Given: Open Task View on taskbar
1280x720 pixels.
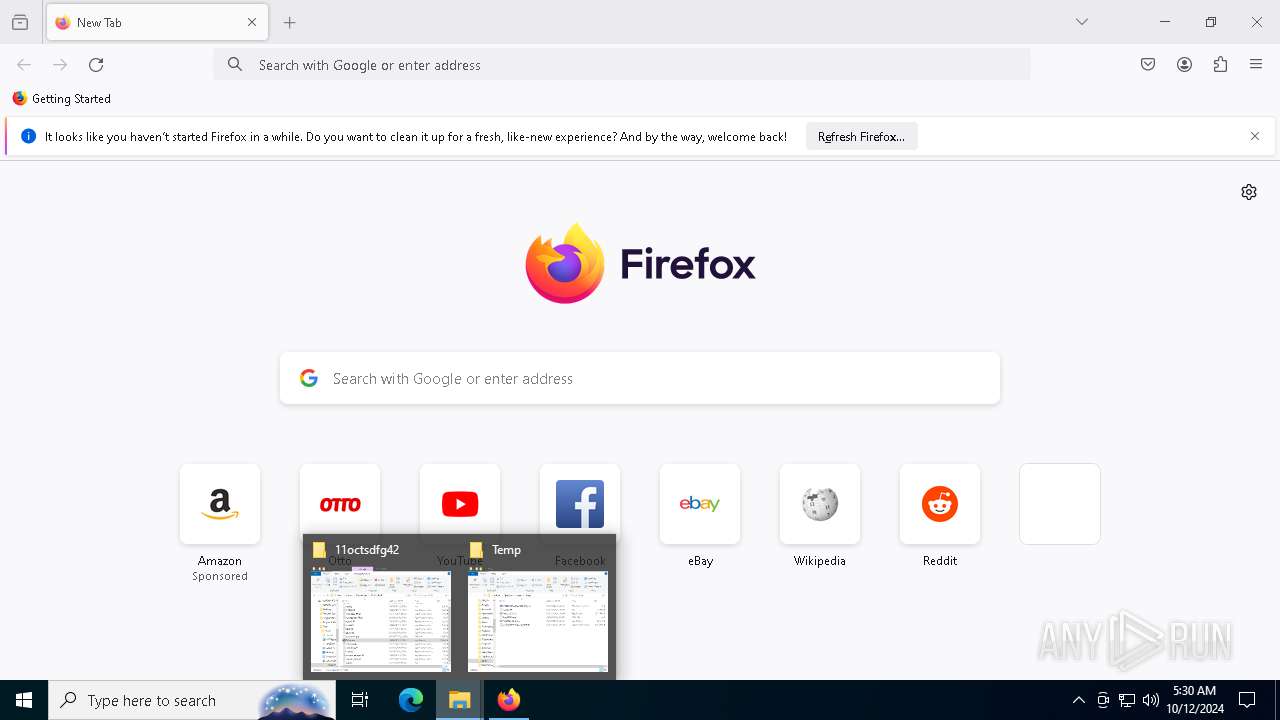Looking at the screenshot, I should (360, 700).
